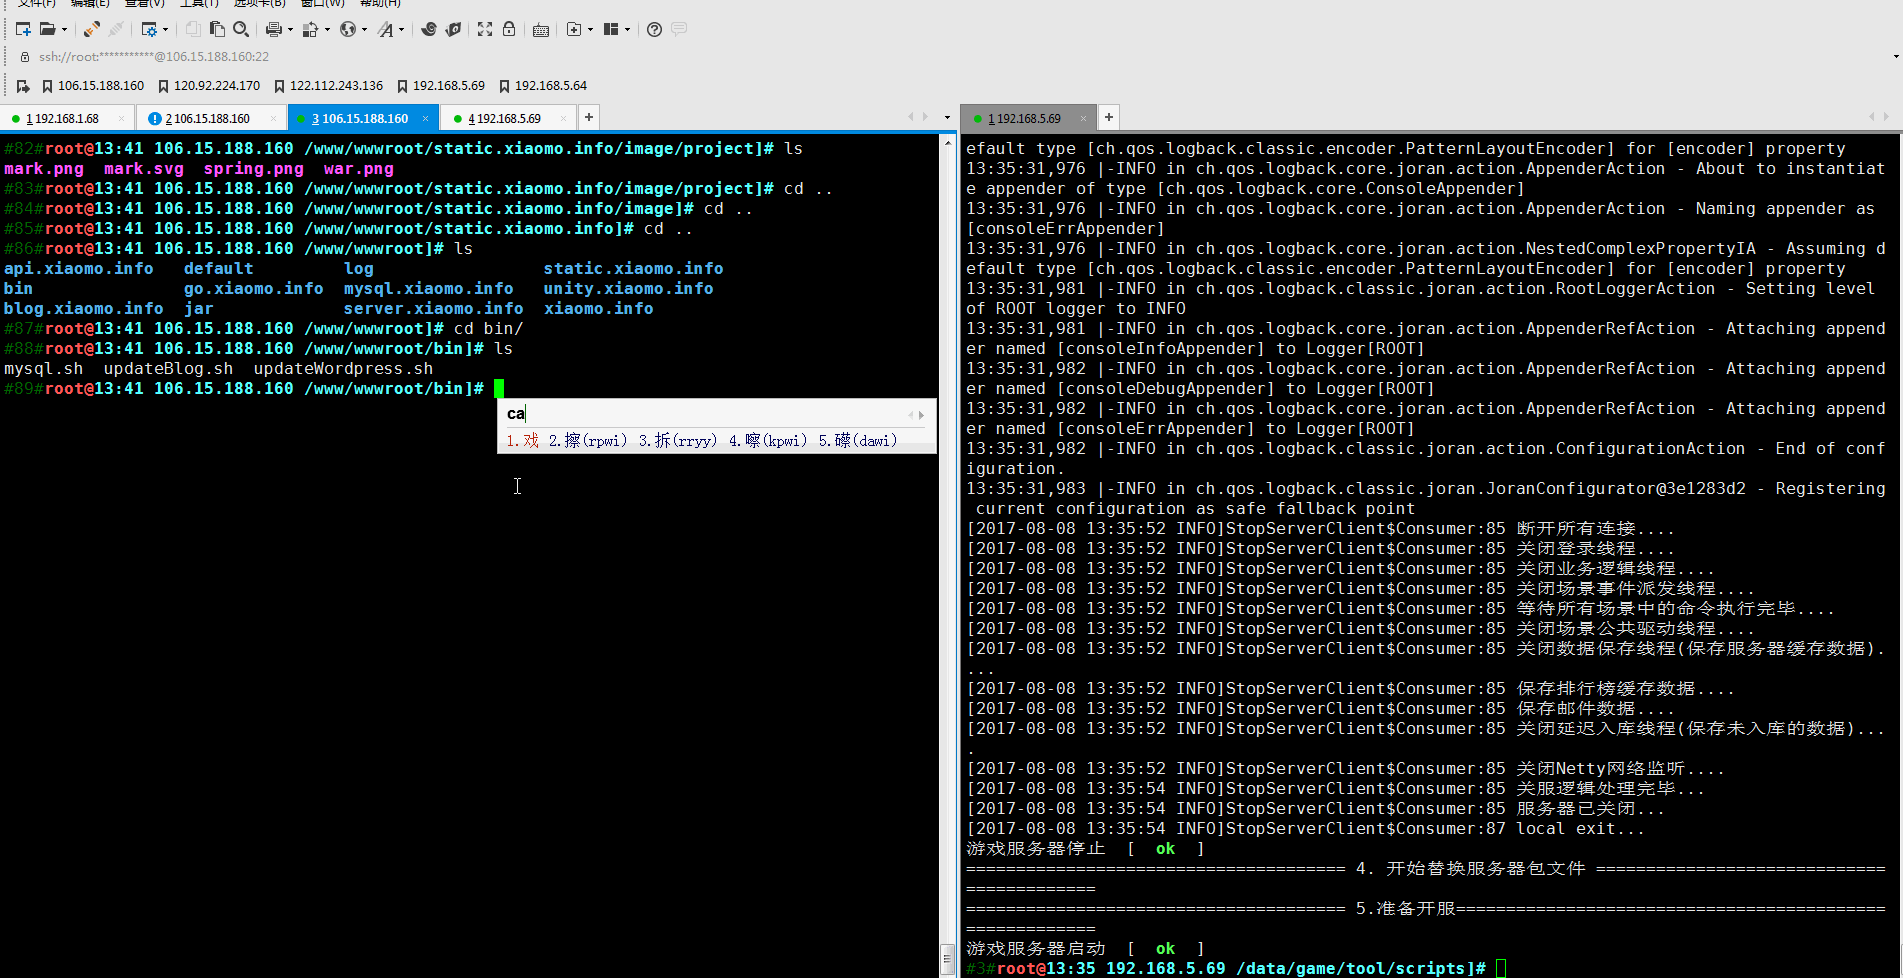Choose IME candidate 1 戏
1903x978 pixels.
522,440
